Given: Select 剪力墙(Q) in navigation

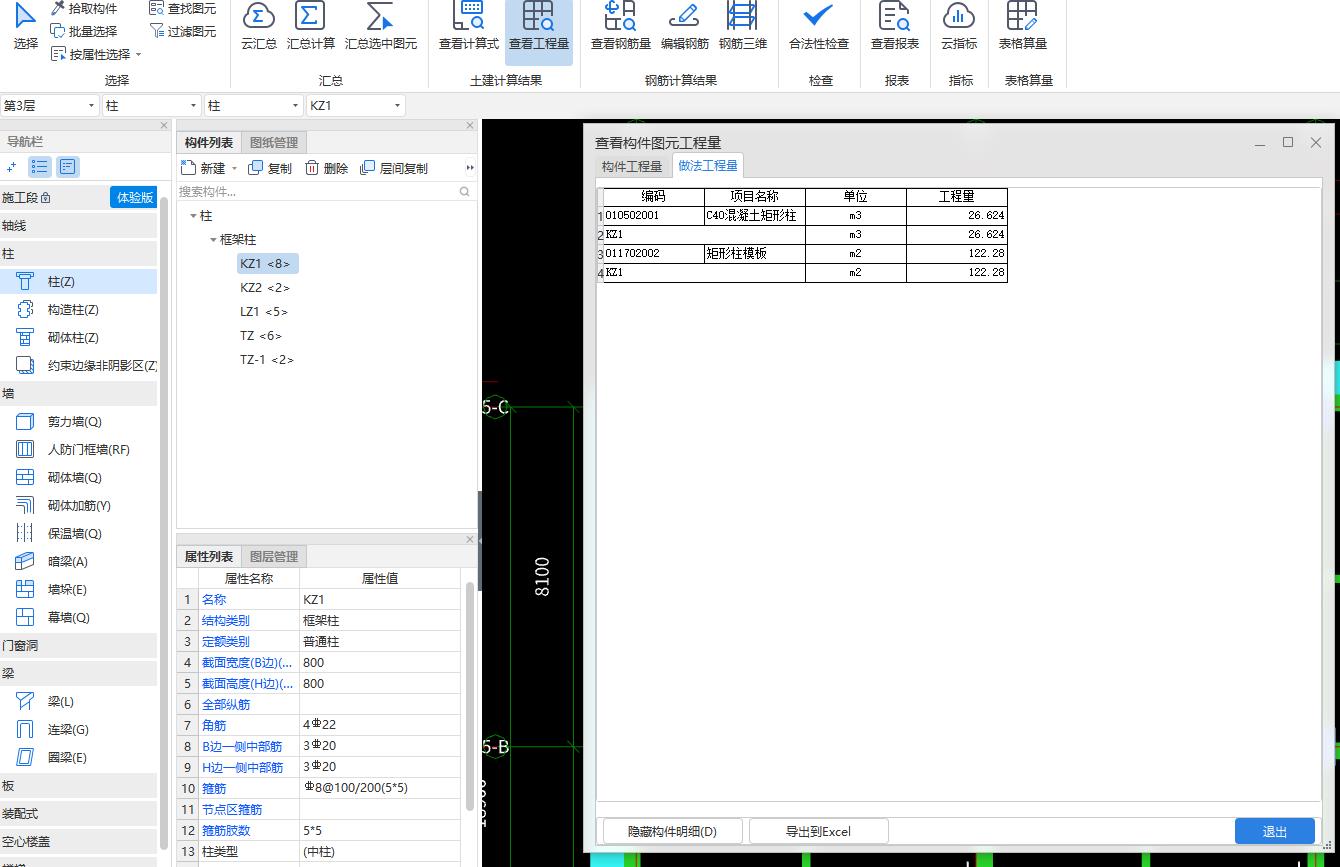Looking at the screenshot, I should 78,422.
